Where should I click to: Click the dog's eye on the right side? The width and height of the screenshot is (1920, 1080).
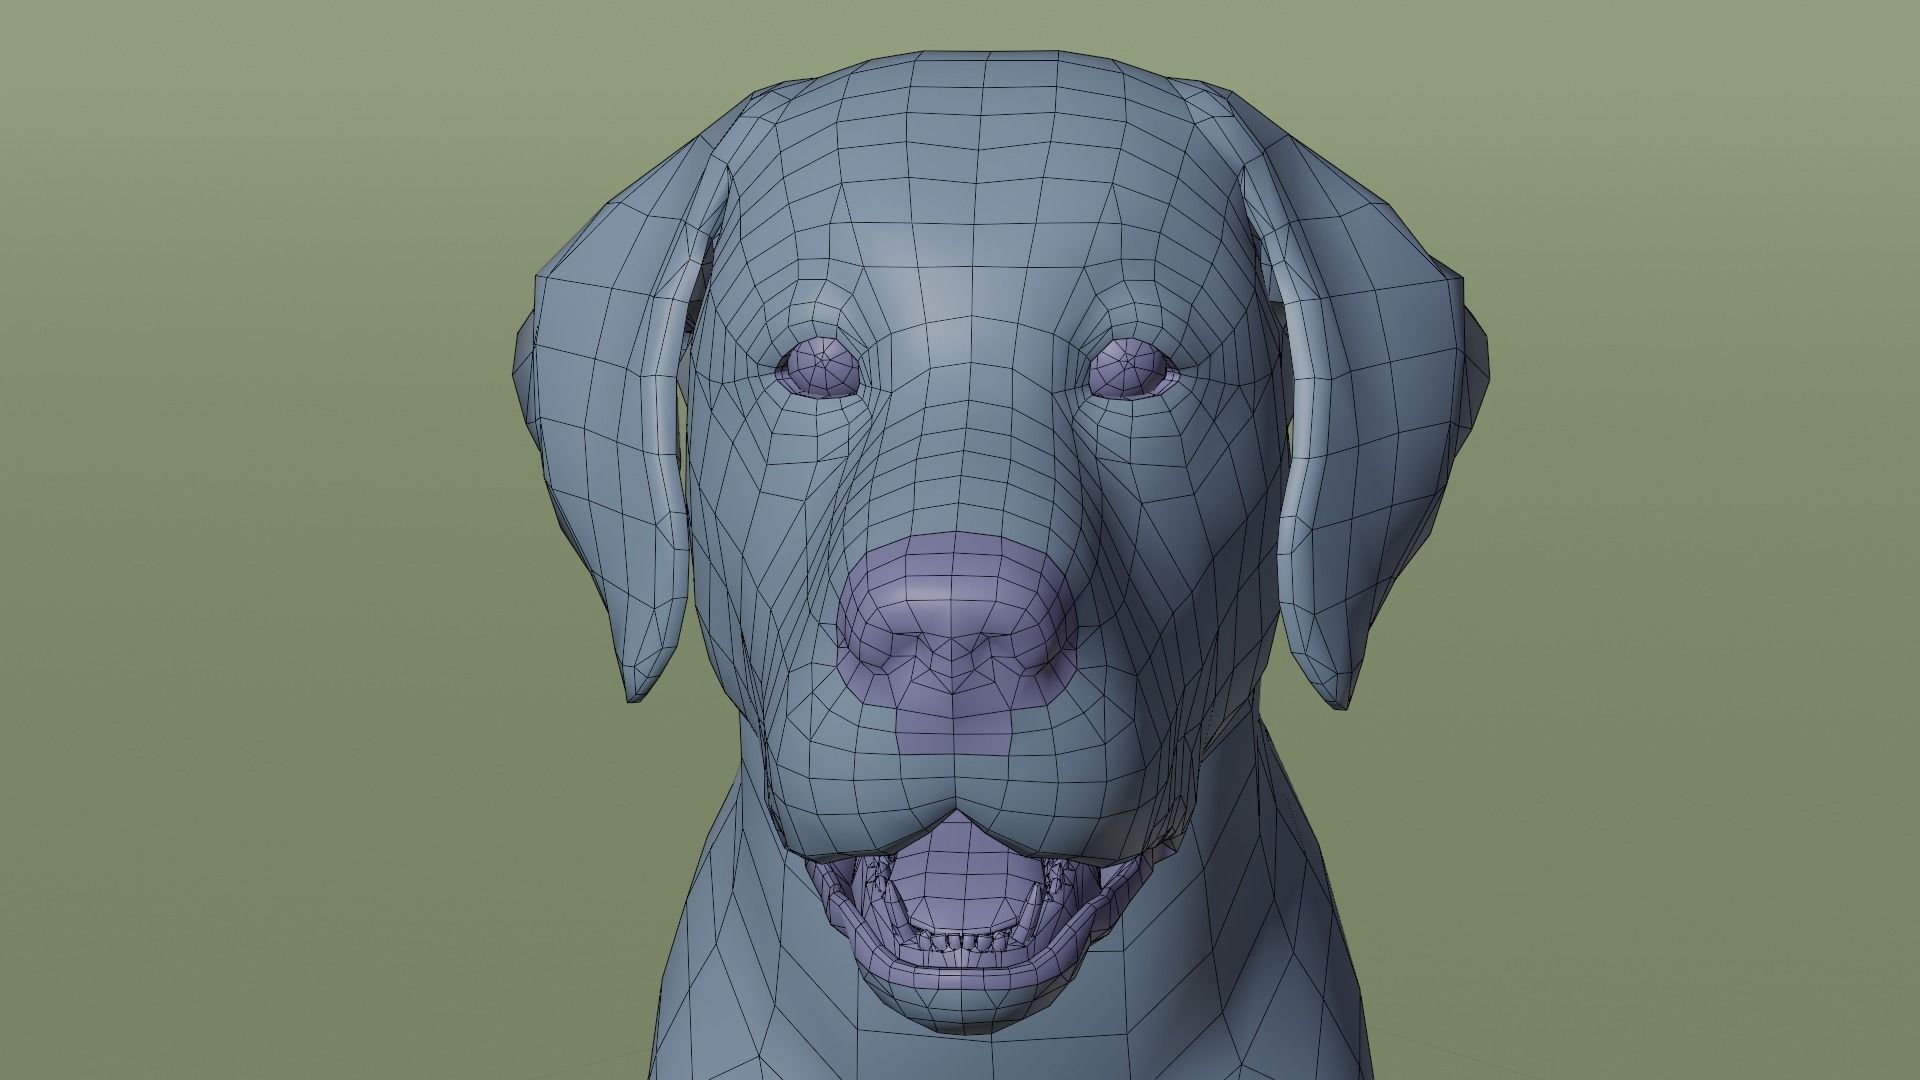pyautogui.click(x=1132, y=367)
